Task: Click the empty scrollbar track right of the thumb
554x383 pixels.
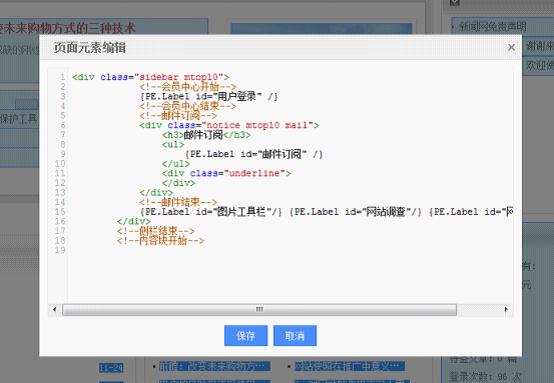Action: 479,310
